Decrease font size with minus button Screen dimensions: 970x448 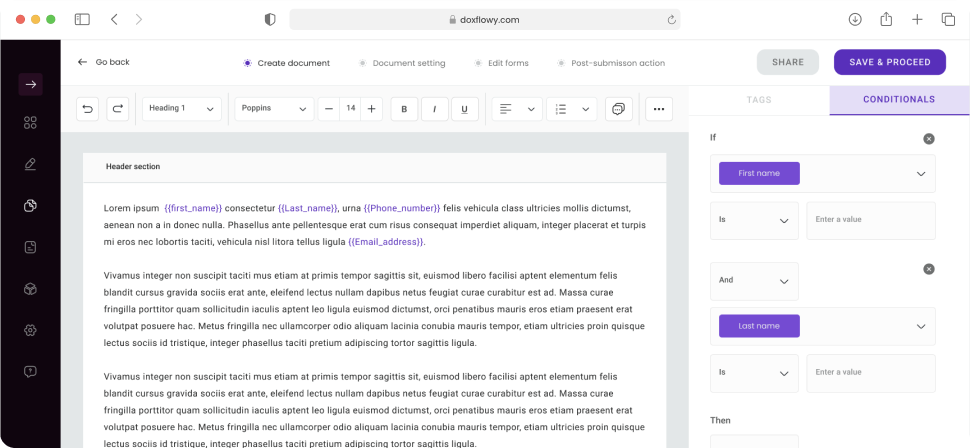click(329, 109)
